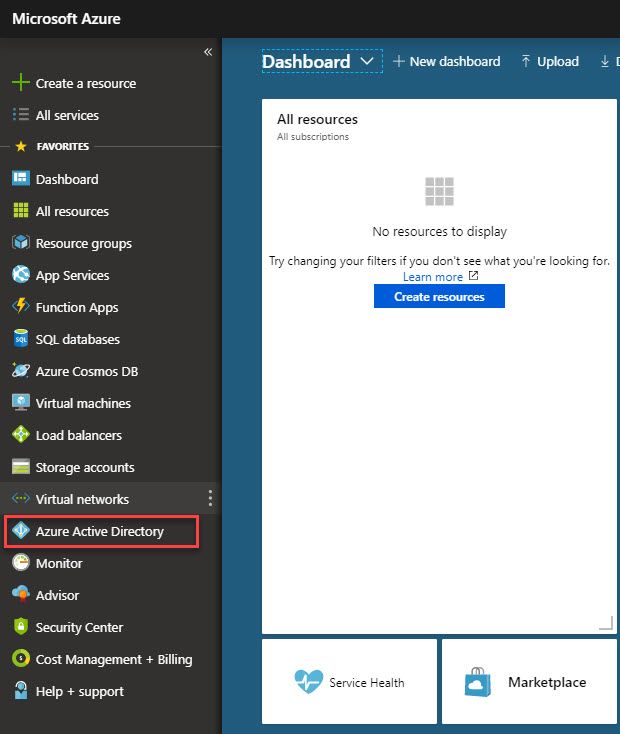This screenshot has width=620, height=734.
Task: Grab the All resources tile corner handle
Action: point(606,624)
